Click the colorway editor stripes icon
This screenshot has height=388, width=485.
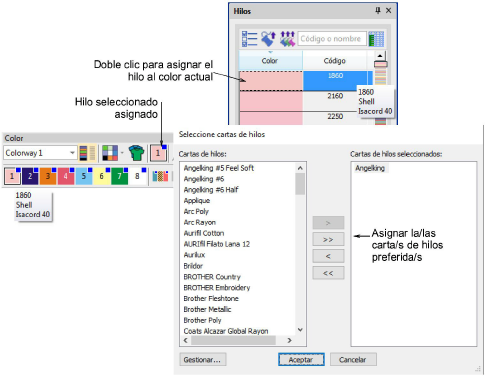(87, 153)
